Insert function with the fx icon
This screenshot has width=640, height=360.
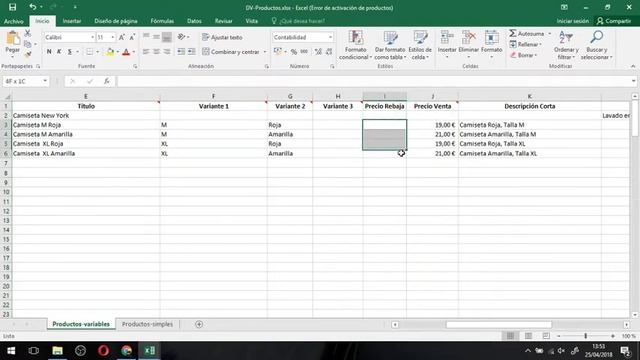107,81
